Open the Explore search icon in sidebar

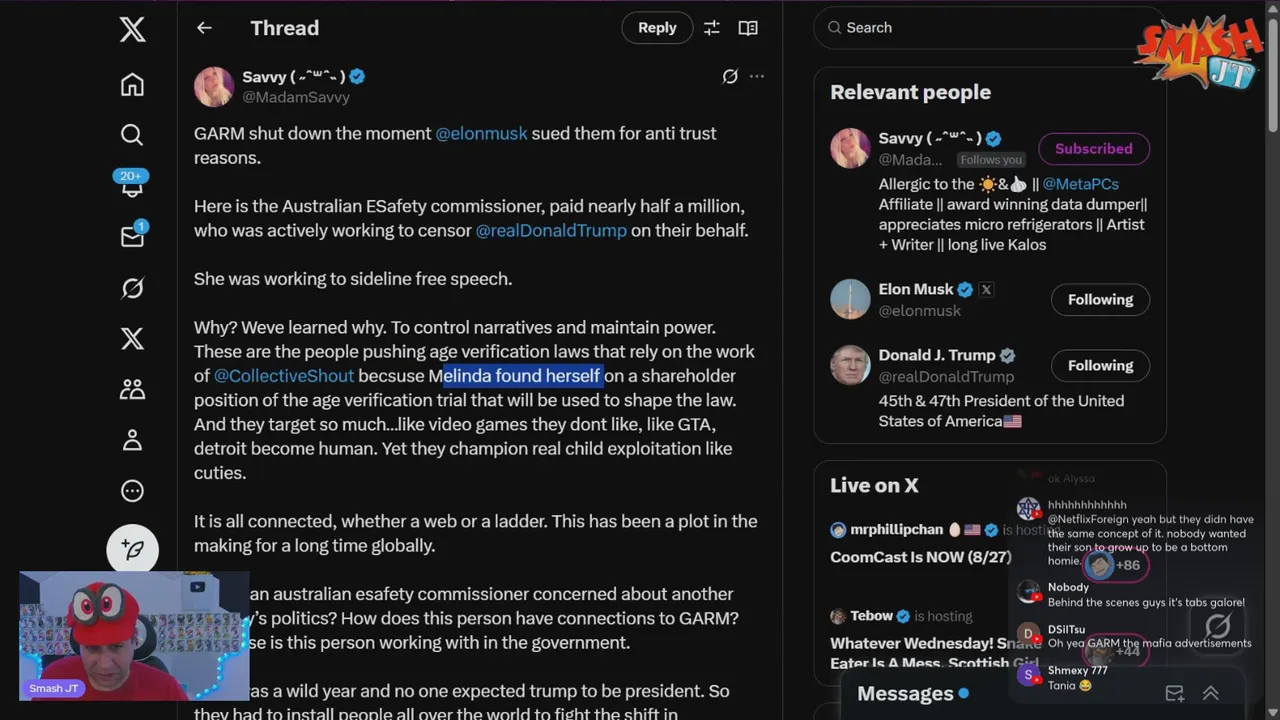click(132, 135)
